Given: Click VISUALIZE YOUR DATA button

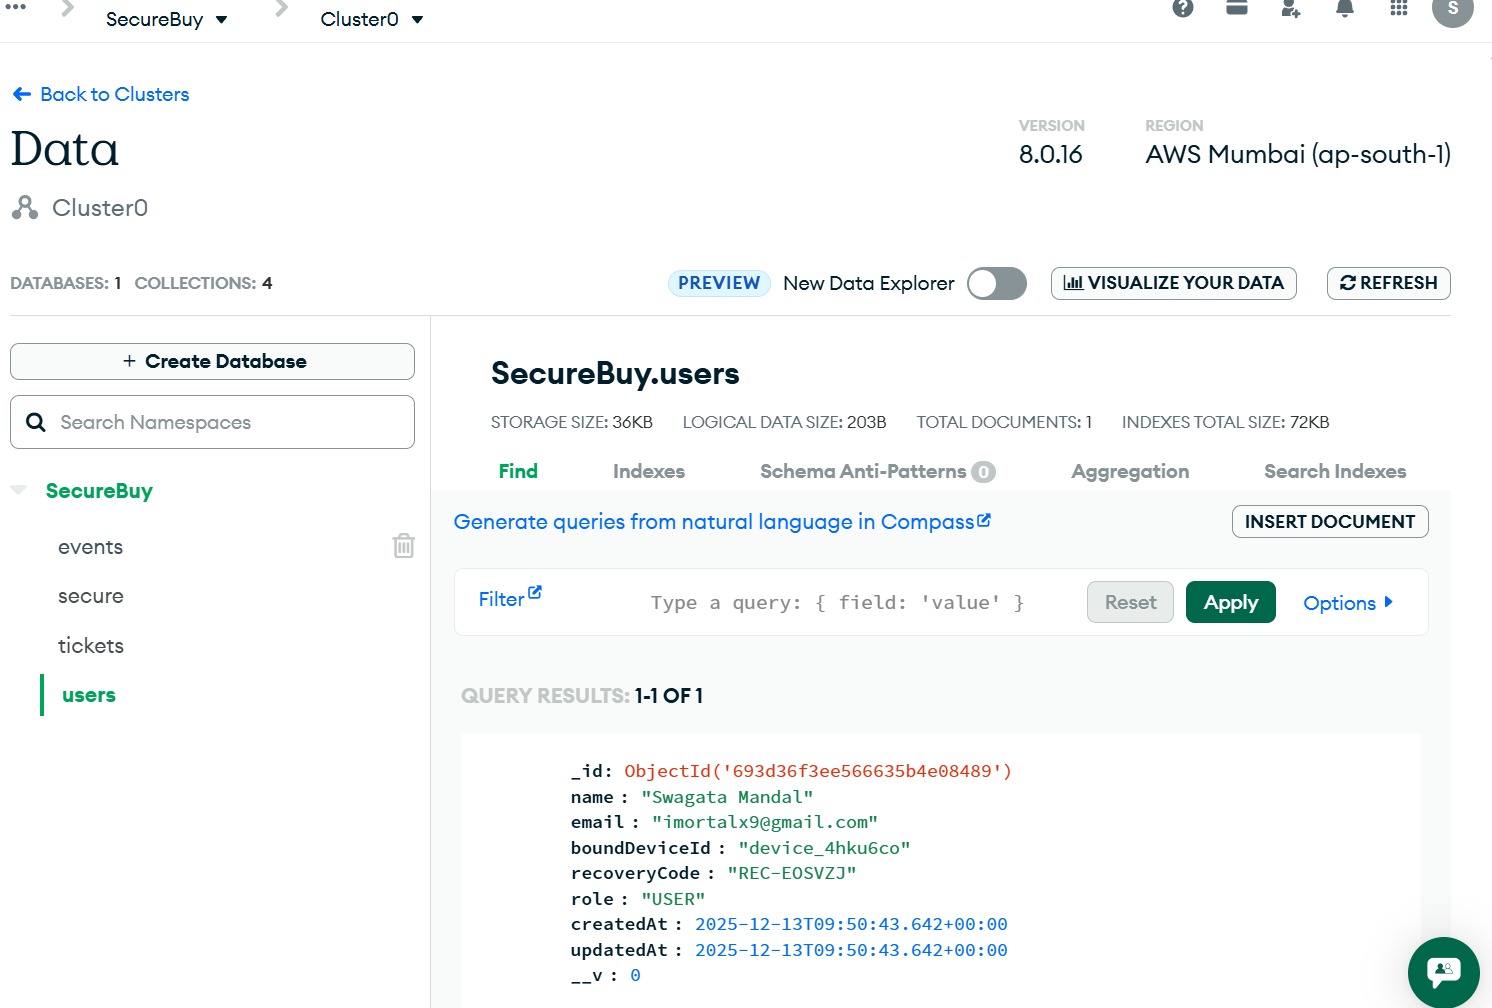Looking at the screenshot, I should tap(1174, 283).
